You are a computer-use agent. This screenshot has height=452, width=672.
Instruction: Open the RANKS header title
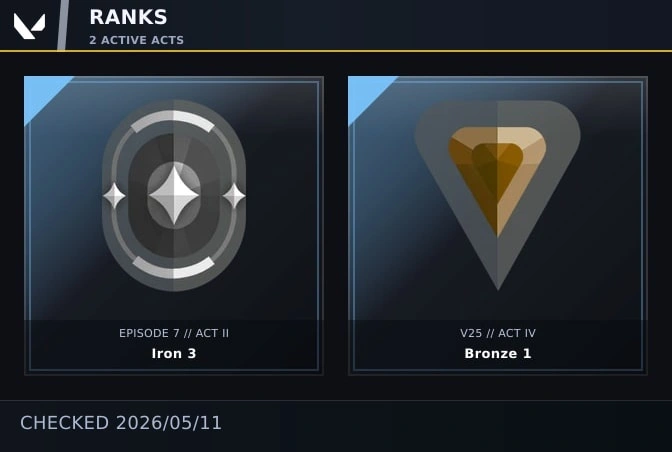point(128,18)
